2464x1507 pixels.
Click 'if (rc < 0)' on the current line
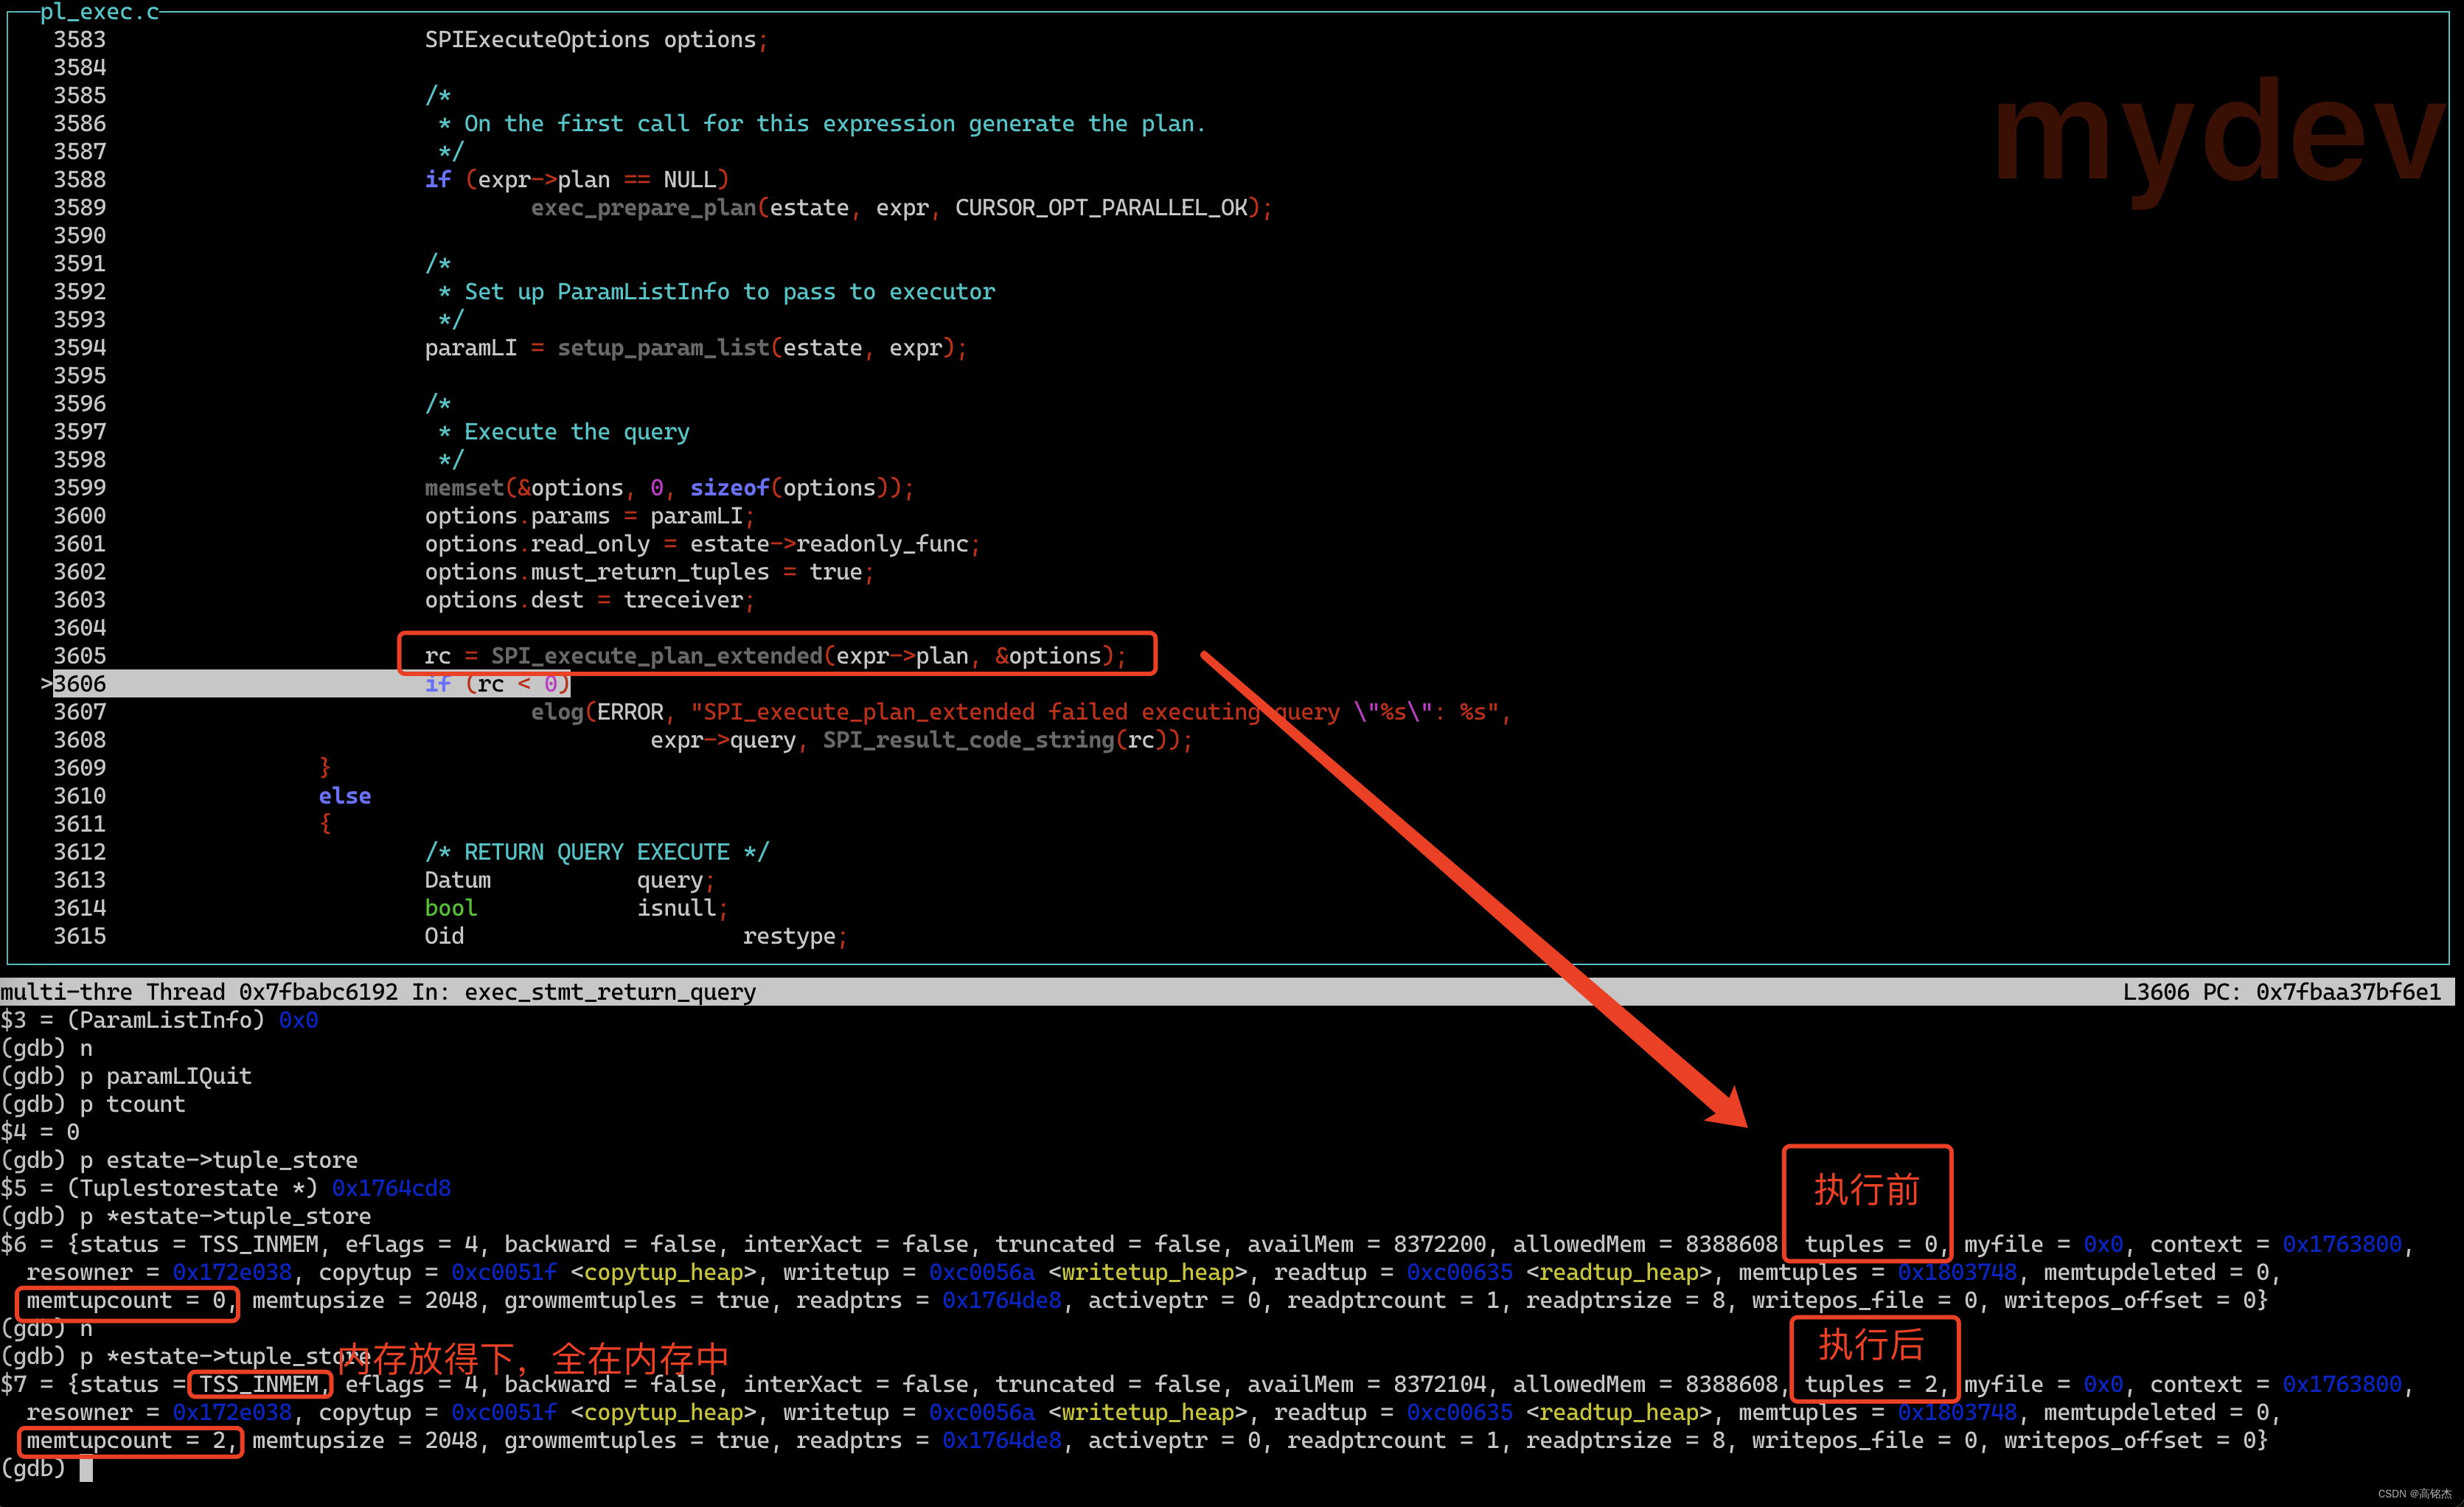pos(497,683)
